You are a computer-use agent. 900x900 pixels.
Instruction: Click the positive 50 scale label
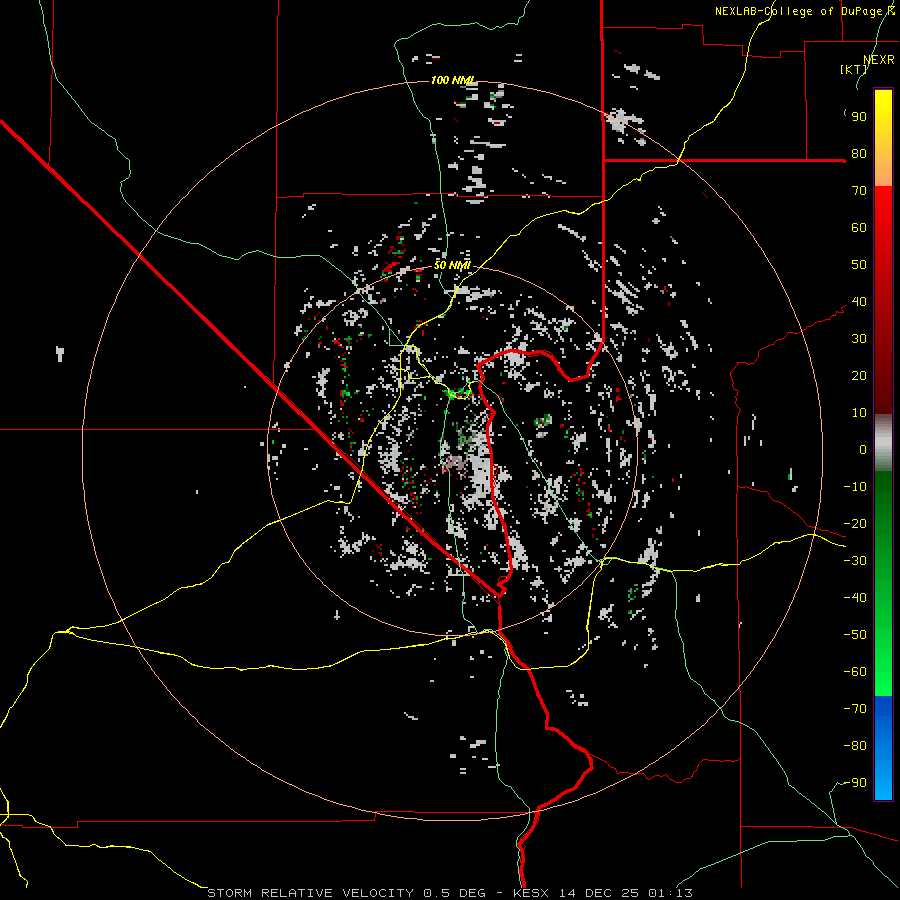coord(859,265)
